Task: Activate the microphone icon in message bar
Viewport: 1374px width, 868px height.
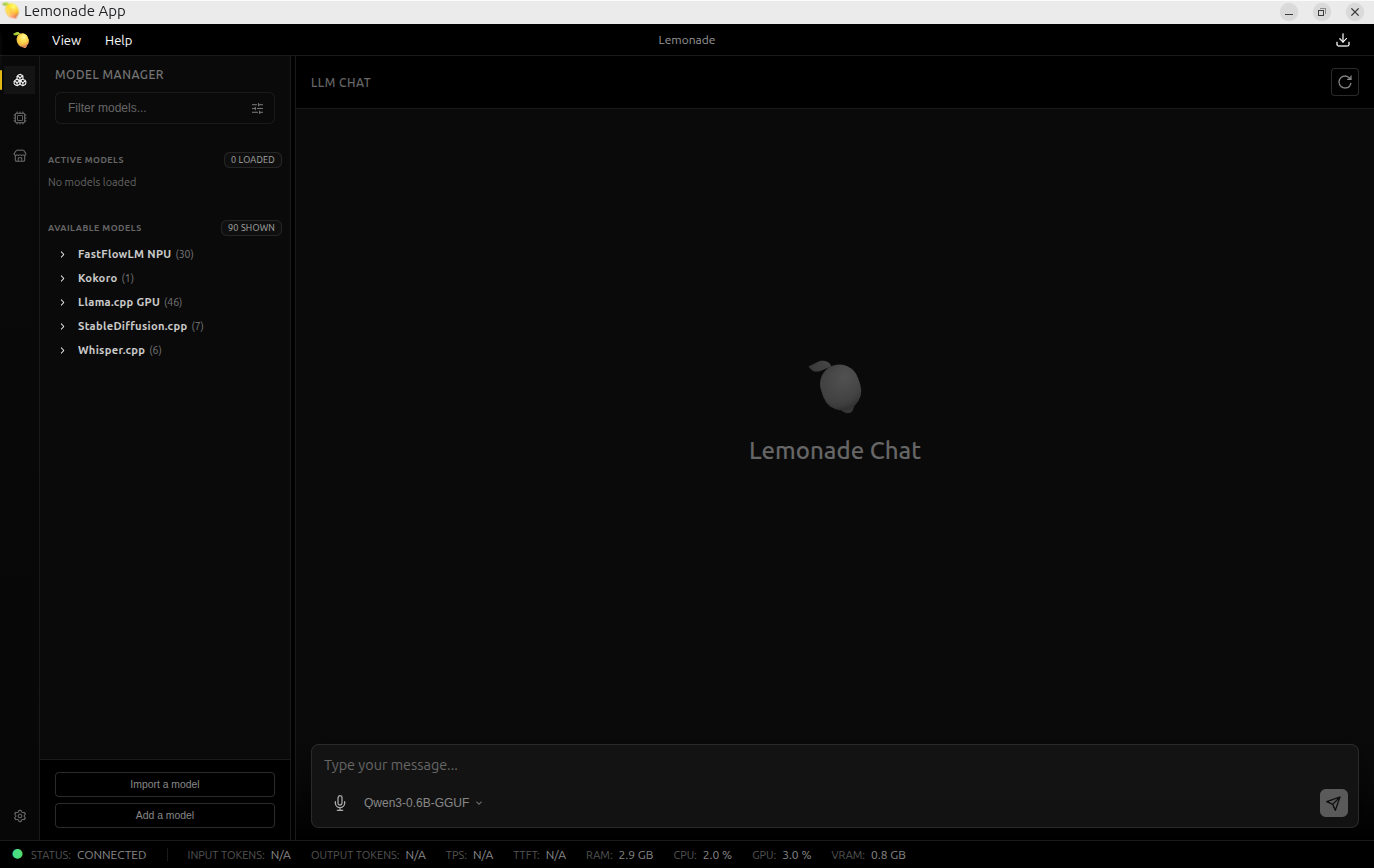Action: pyautogui.click(x=340, y=802)
